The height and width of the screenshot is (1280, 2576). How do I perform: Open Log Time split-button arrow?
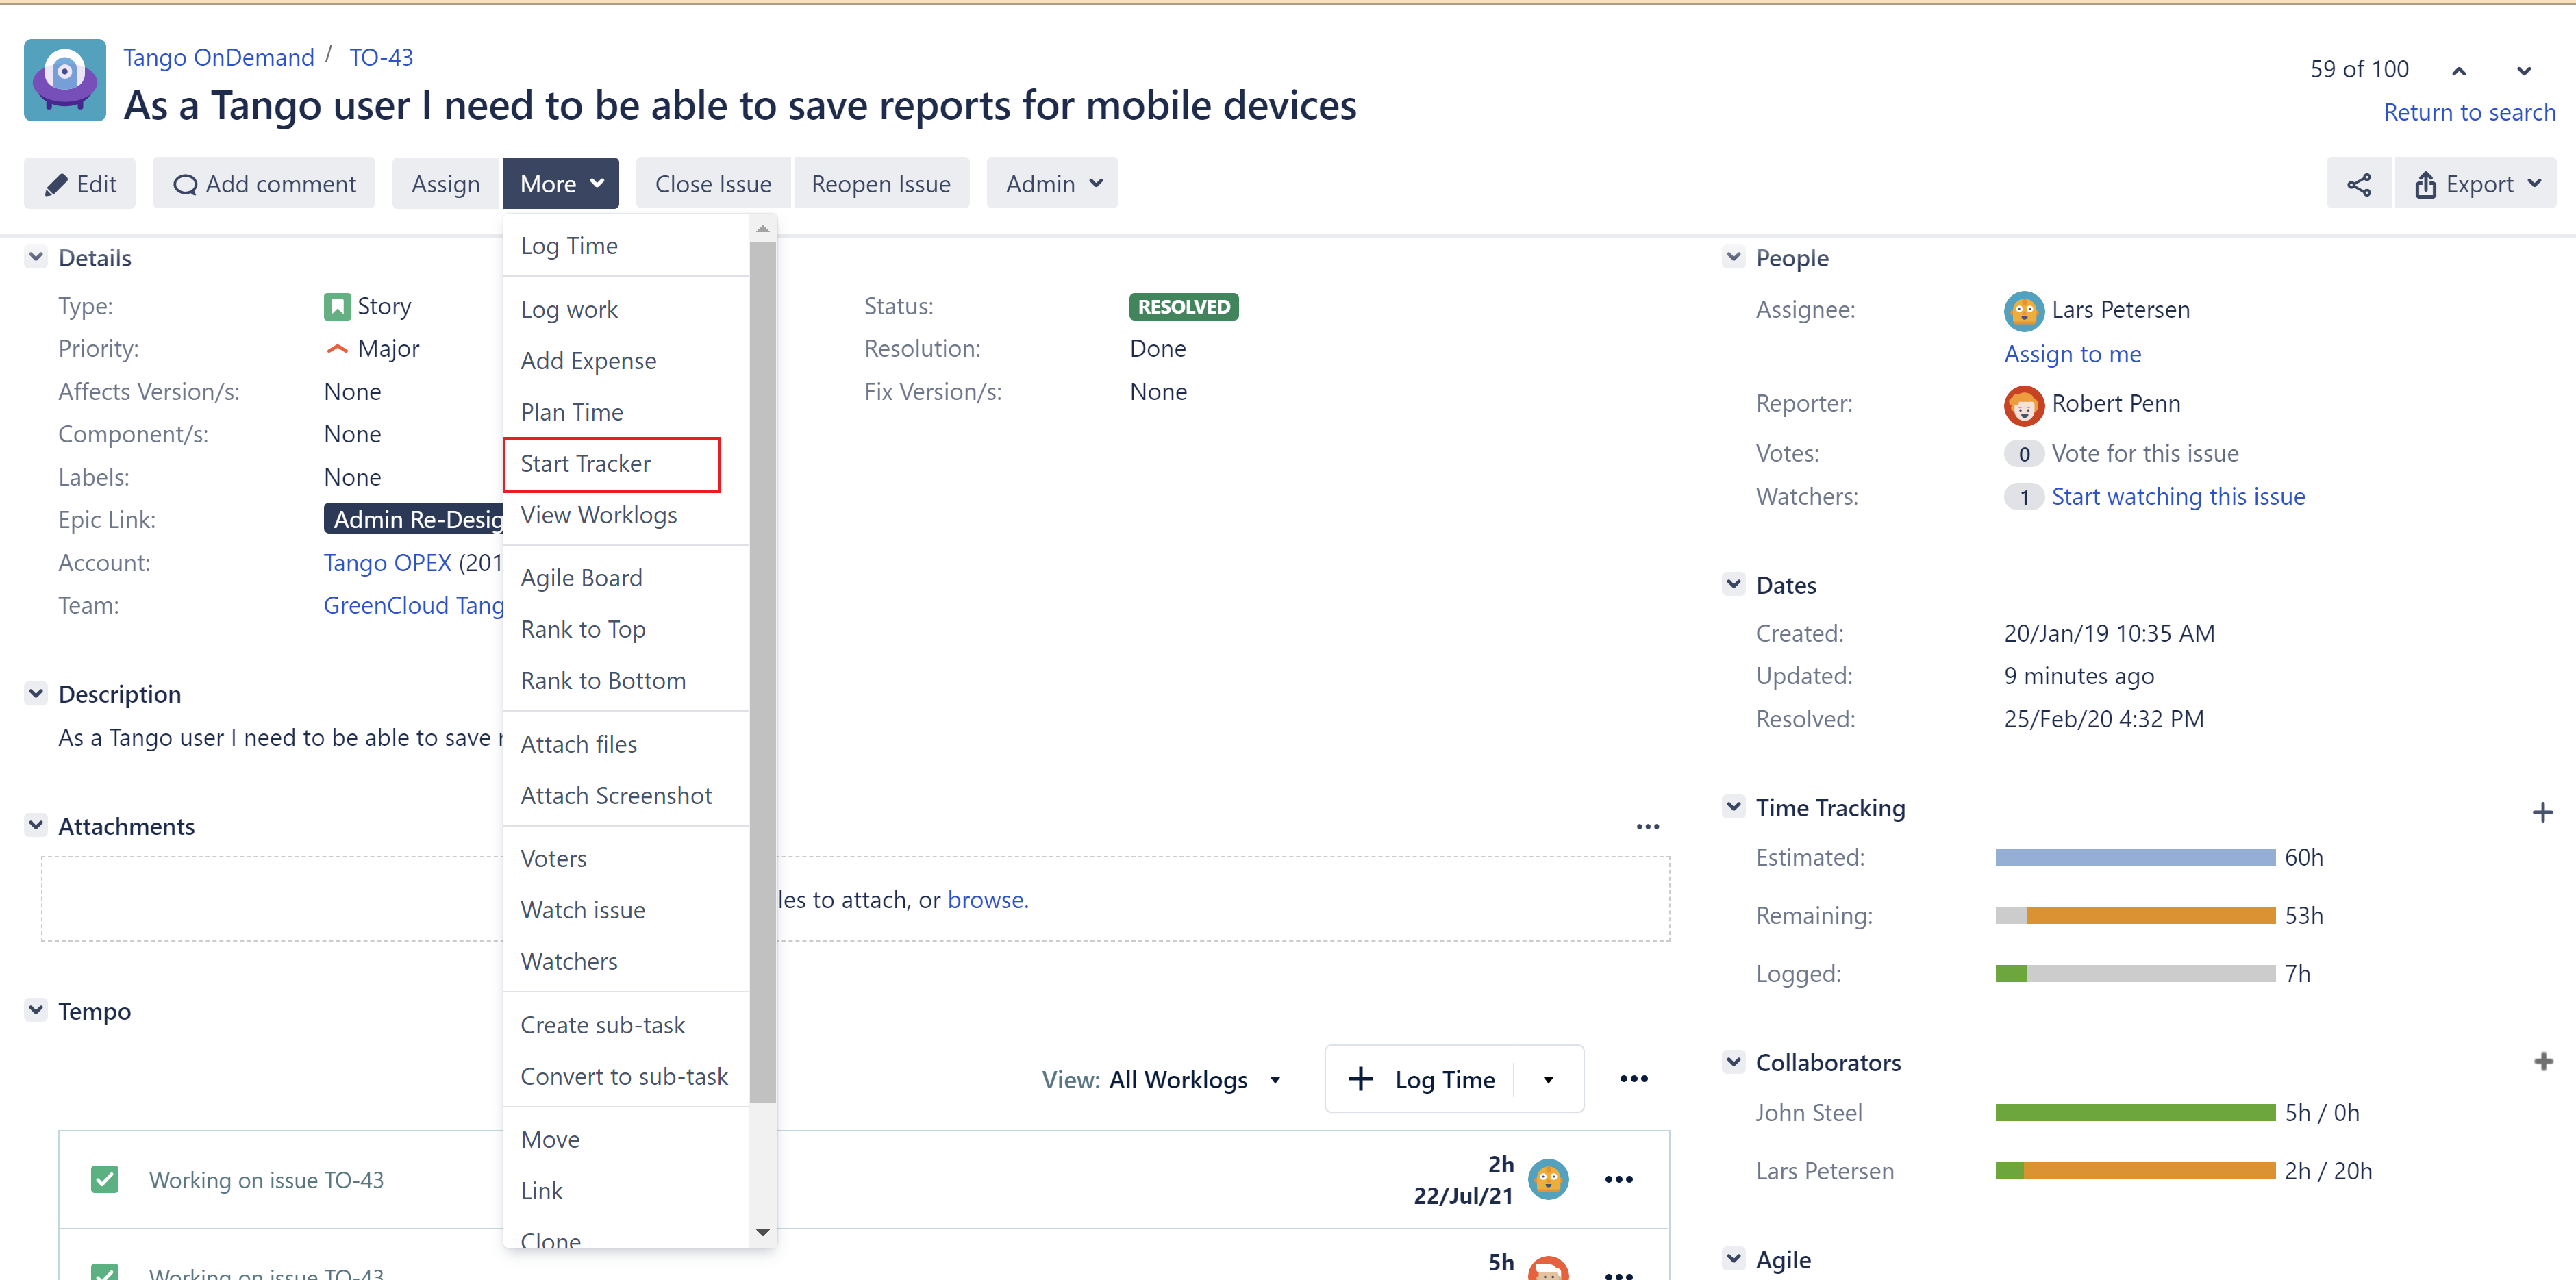(1548, 1080)
